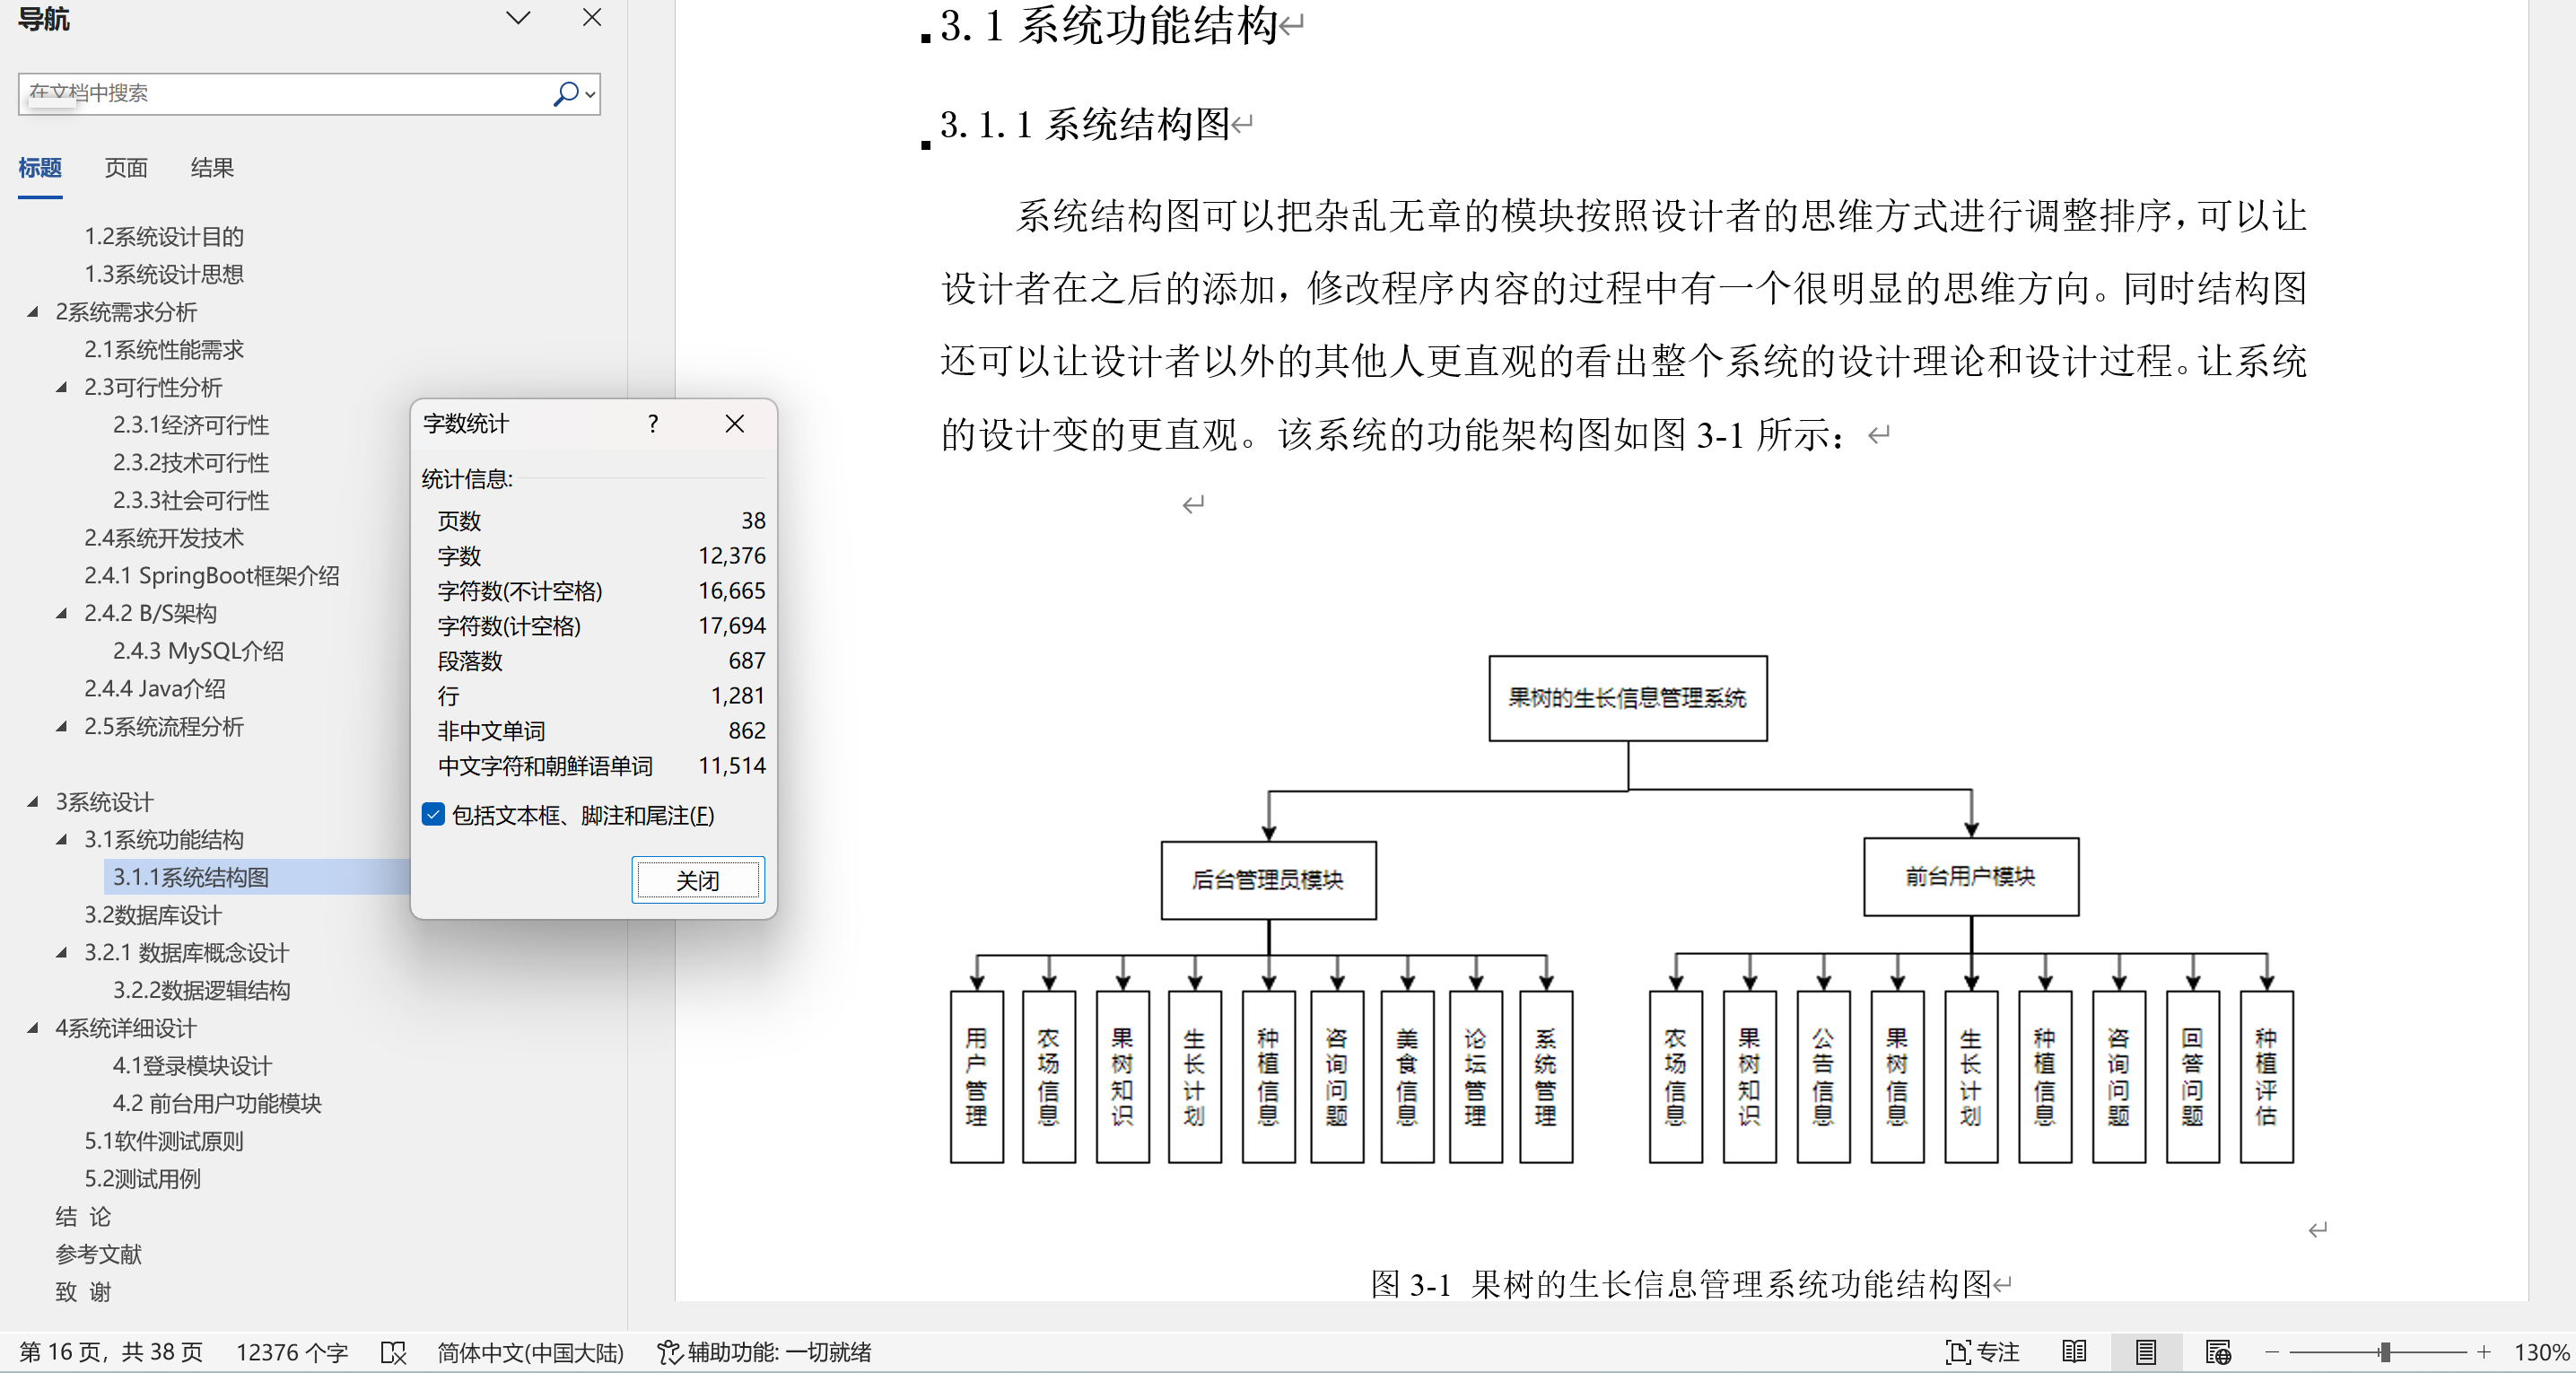Switch to Print Layout view icon

(2146, 1352)
